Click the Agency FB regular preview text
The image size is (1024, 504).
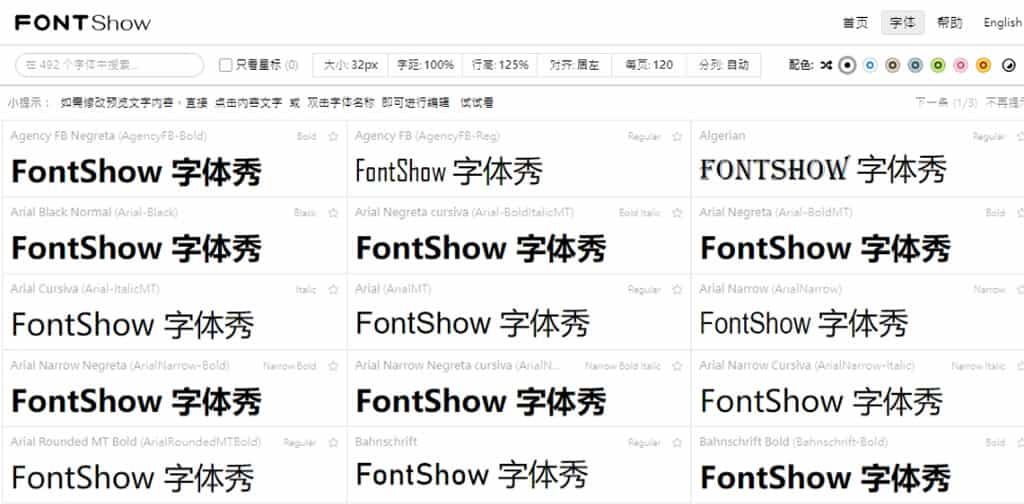coord(449,172)
